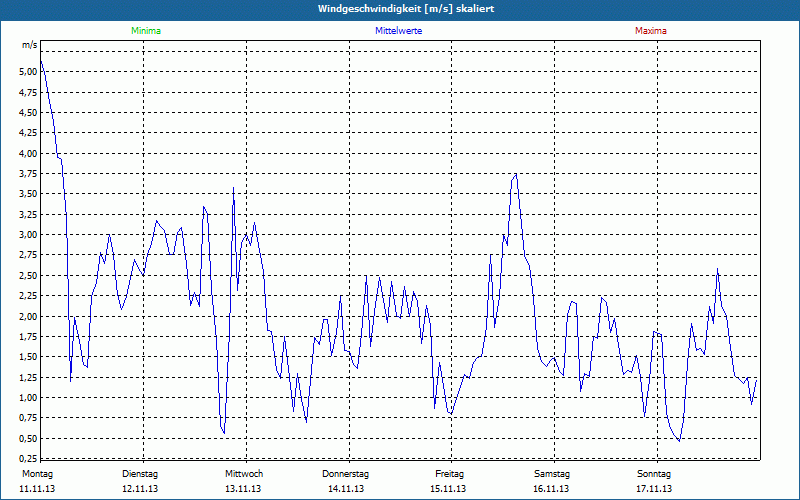Viewport: 800px width, 500px height.
Task: Click the 1,50 y-axis value
Action: 28,357
